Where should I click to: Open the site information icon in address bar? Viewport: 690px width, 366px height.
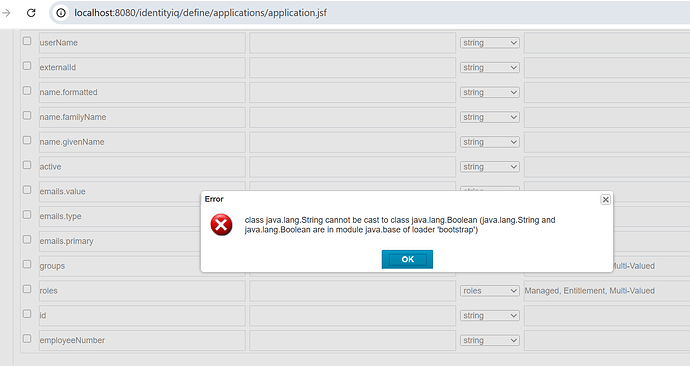click(x=61, y=13)
